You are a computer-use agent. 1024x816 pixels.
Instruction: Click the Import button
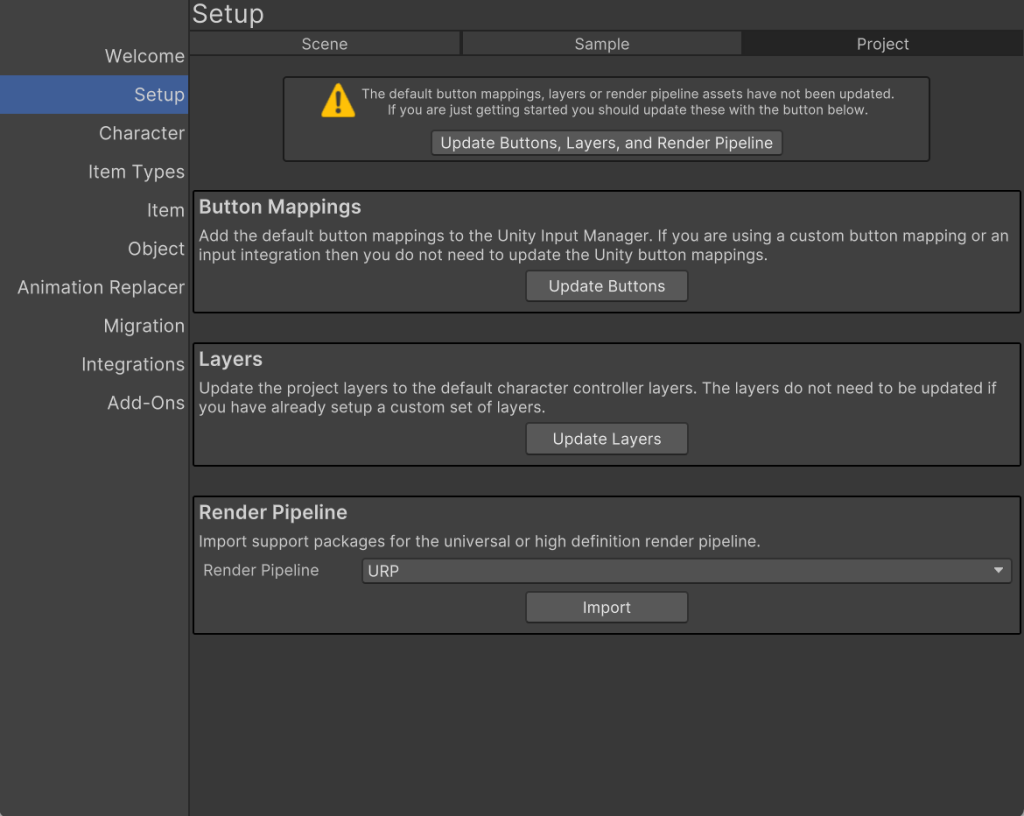(606, 607)
